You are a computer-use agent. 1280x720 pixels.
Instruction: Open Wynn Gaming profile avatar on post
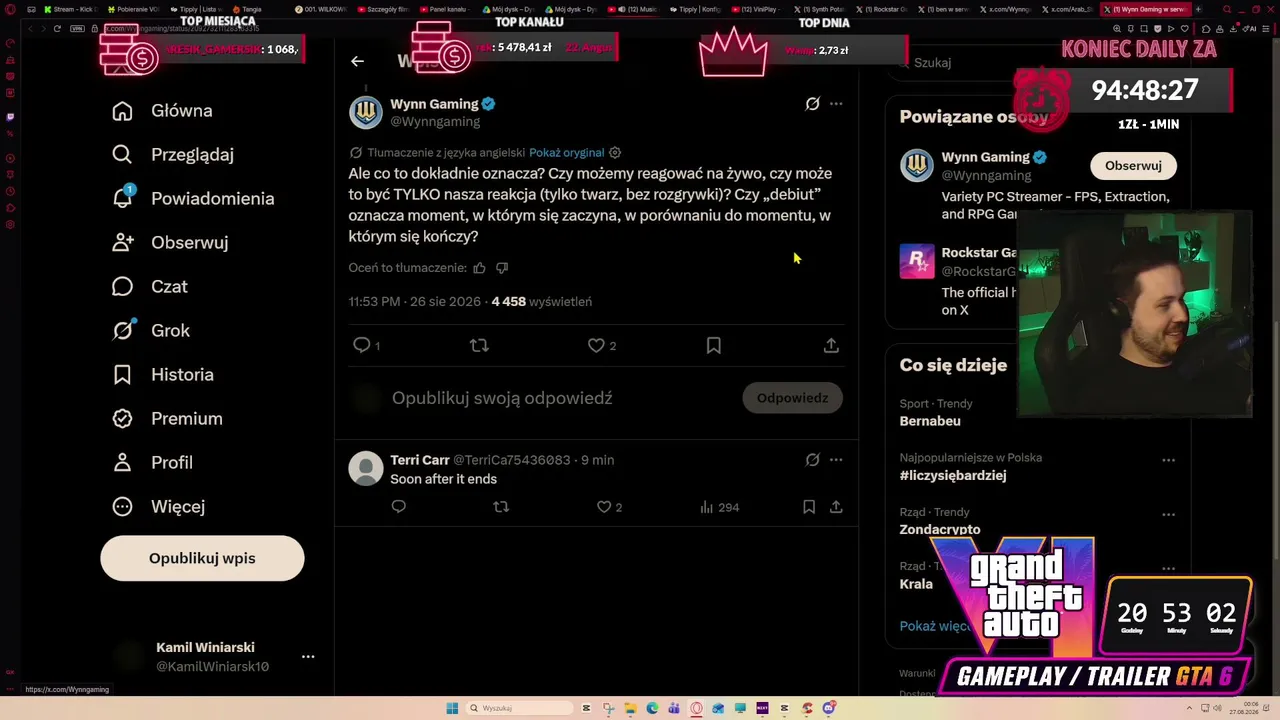pos(365,112)
